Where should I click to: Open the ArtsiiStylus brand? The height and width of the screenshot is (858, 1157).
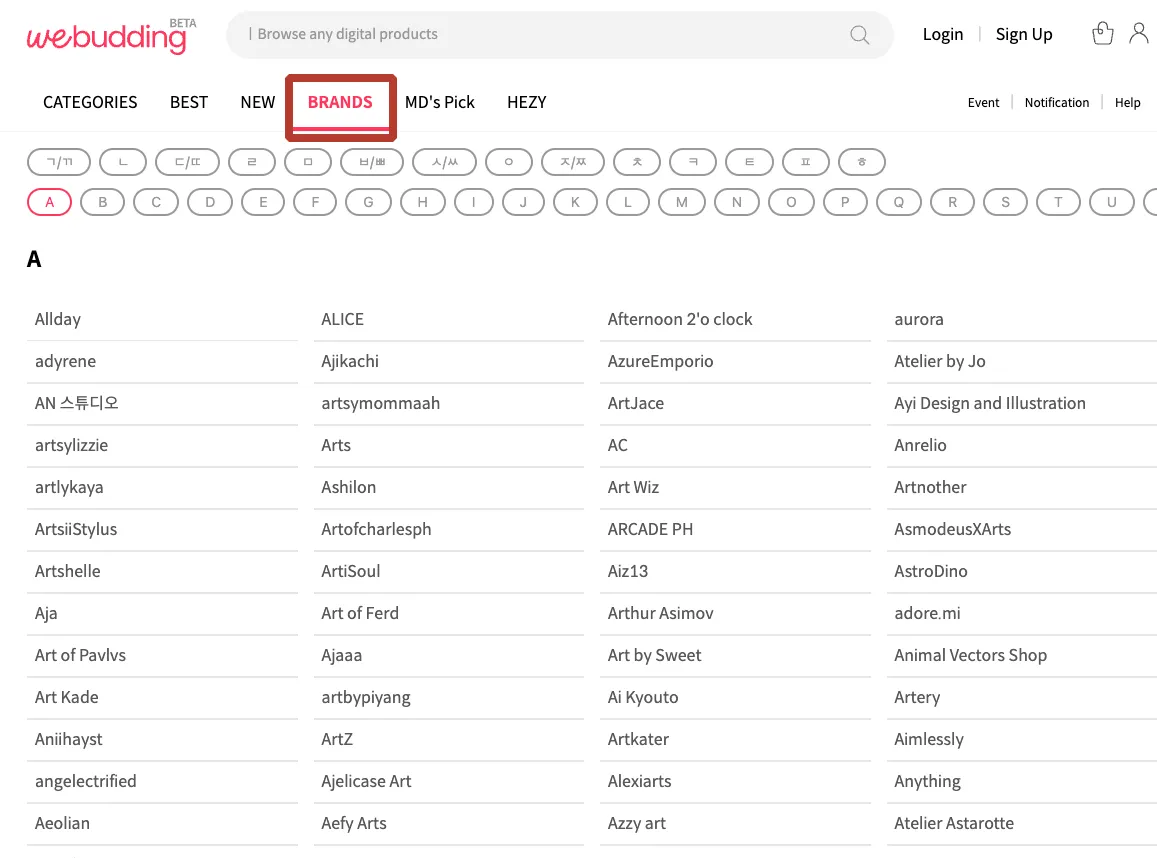[162, 530]
